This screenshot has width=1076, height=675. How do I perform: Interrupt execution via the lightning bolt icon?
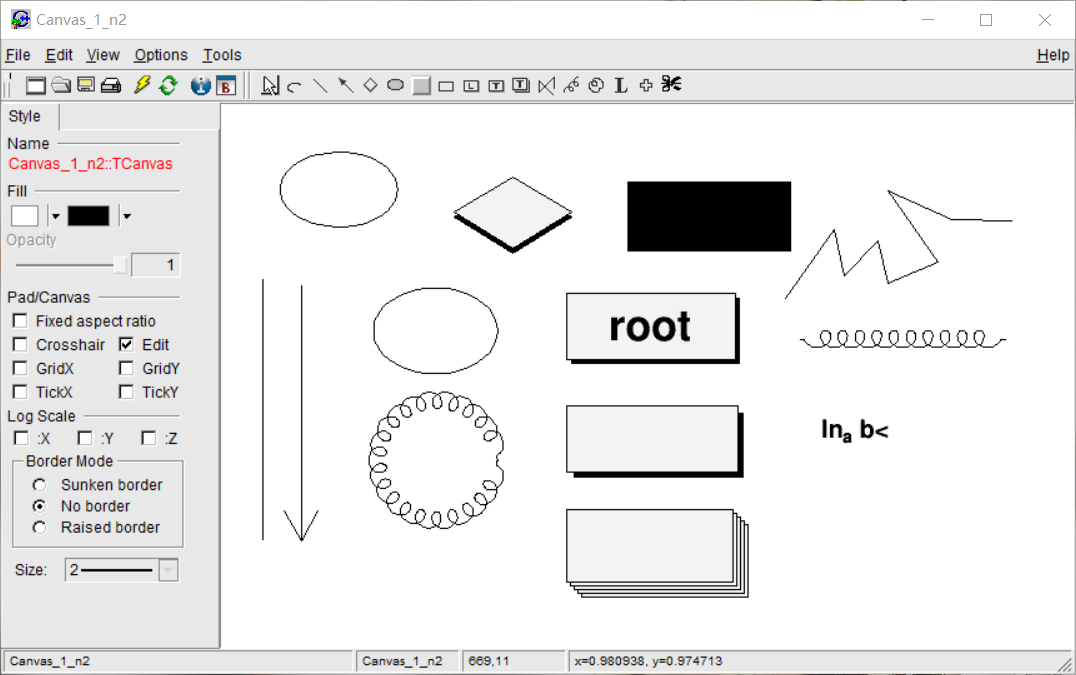click(x=141, y=85)
